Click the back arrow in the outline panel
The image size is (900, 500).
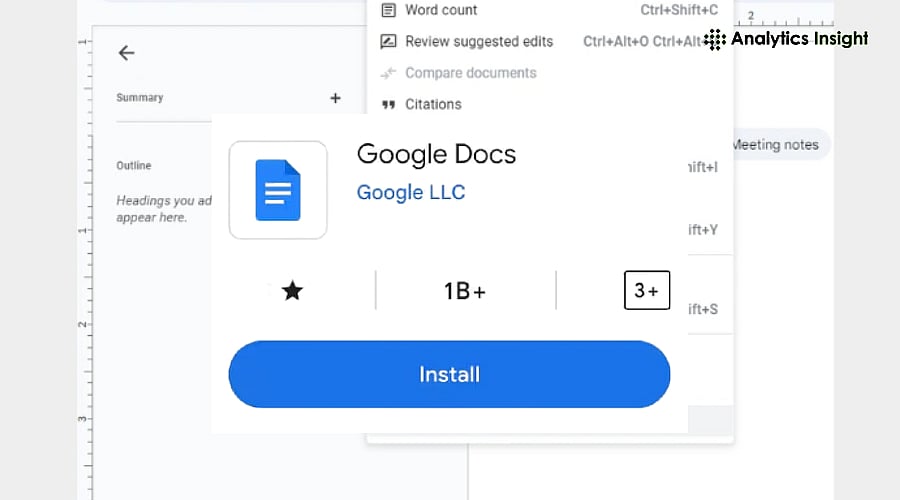pos(126,53)
